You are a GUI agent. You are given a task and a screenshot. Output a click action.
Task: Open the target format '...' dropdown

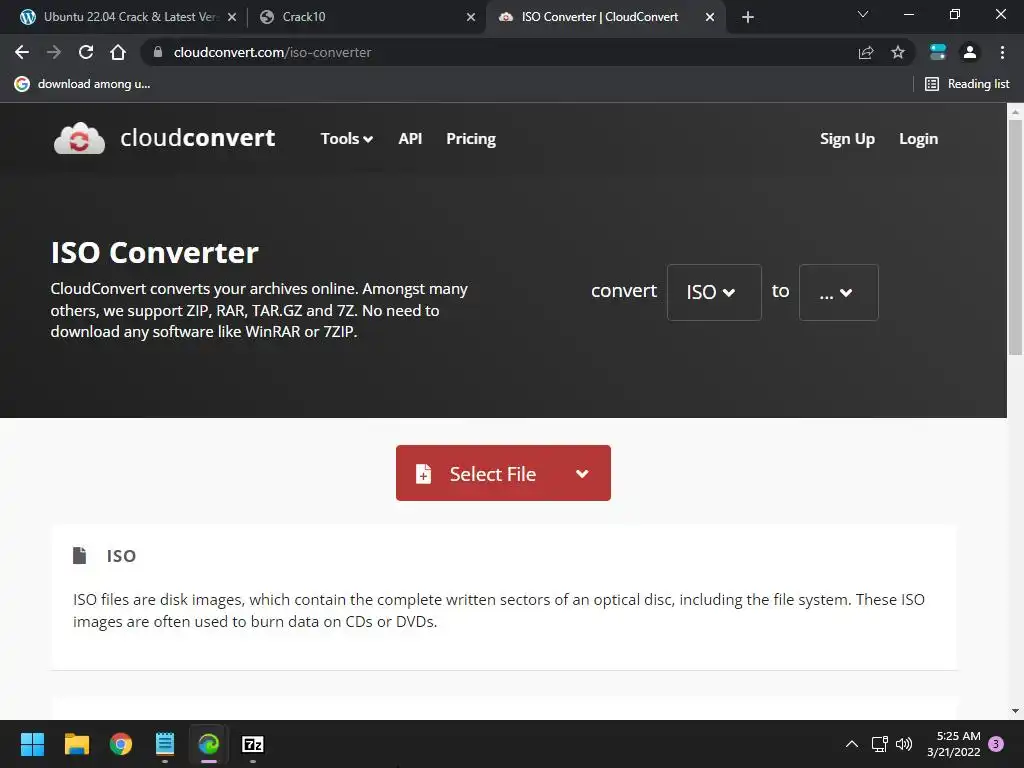pyautogui.click(x=839, y=292)
